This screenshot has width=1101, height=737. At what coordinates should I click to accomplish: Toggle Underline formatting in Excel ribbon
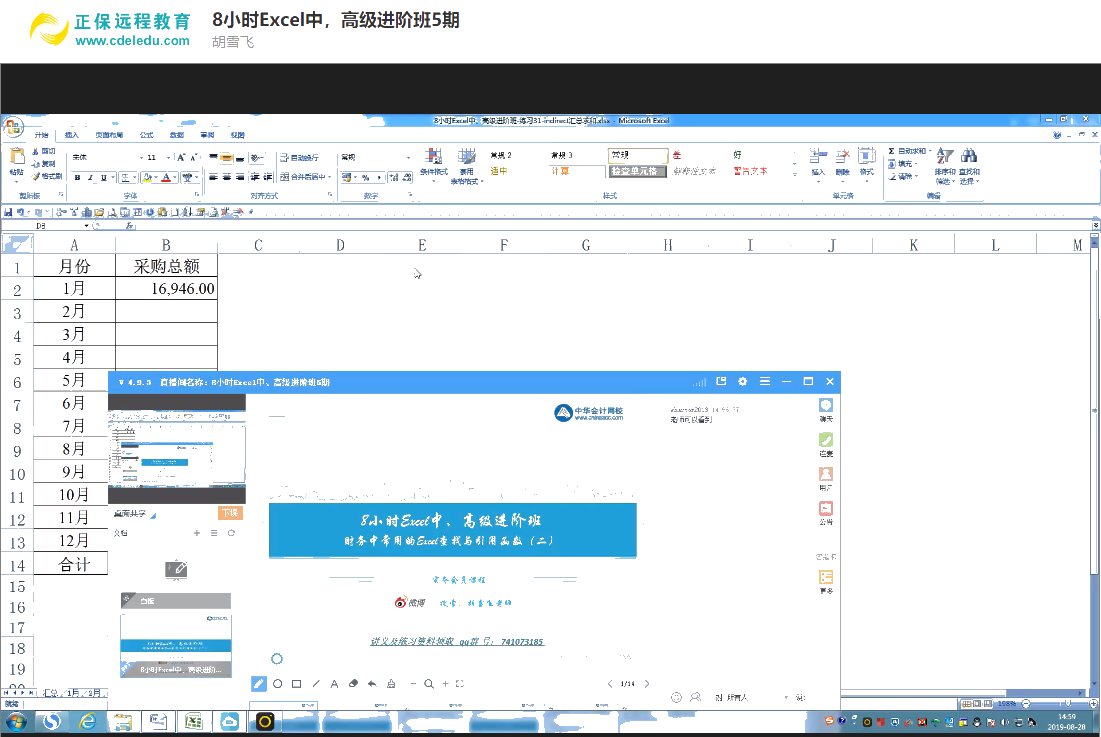pyautogui.click(x=104, y=178)
